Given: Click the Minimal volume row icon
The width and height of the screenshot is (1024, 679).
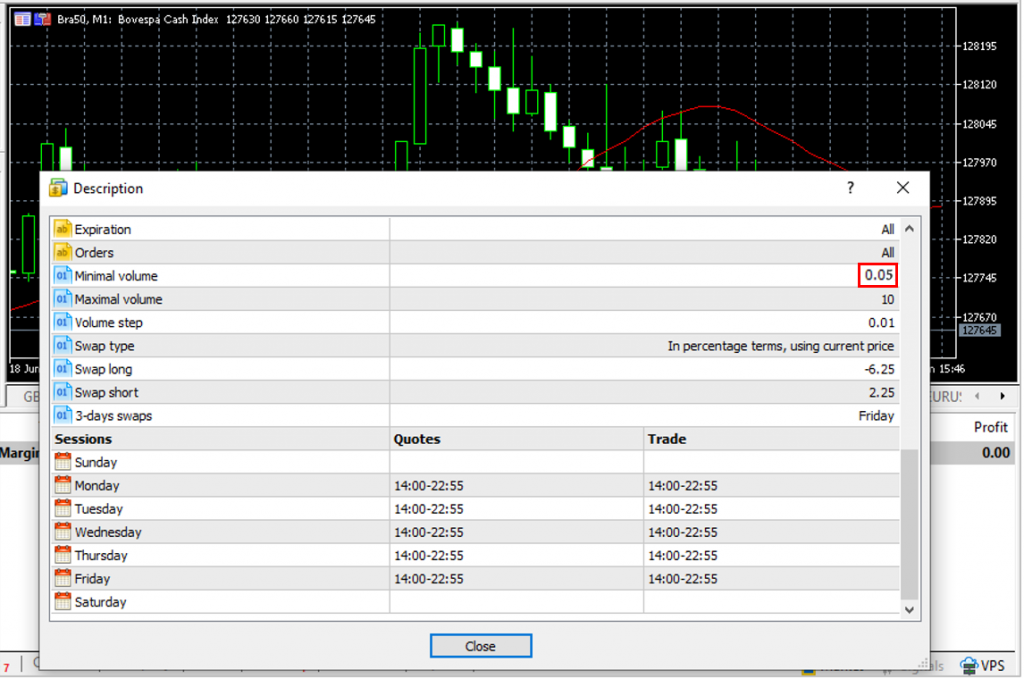Looking at the screenshot, I should pos(63,276).
